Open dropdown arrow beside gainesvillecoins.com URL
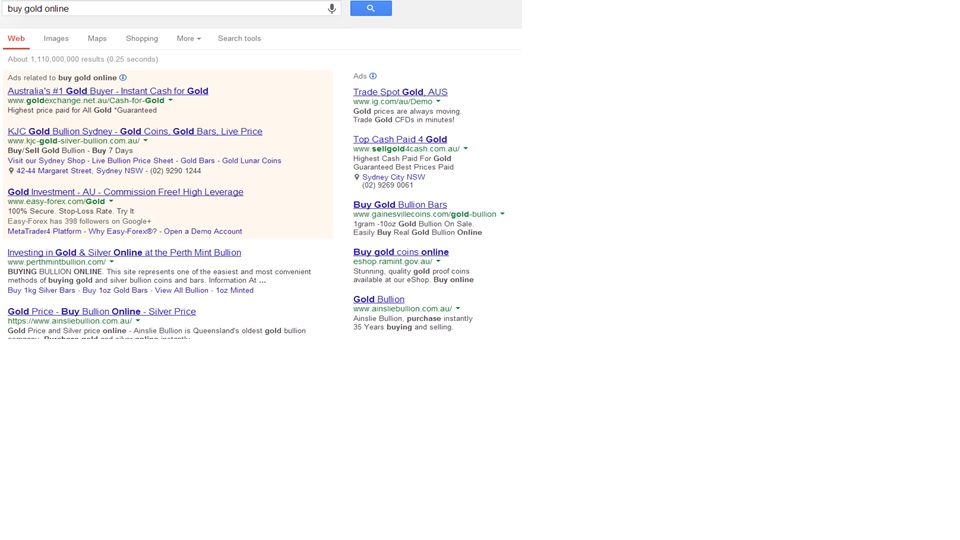The width and height of the screenshot is (960, 540). pos(502,214)
